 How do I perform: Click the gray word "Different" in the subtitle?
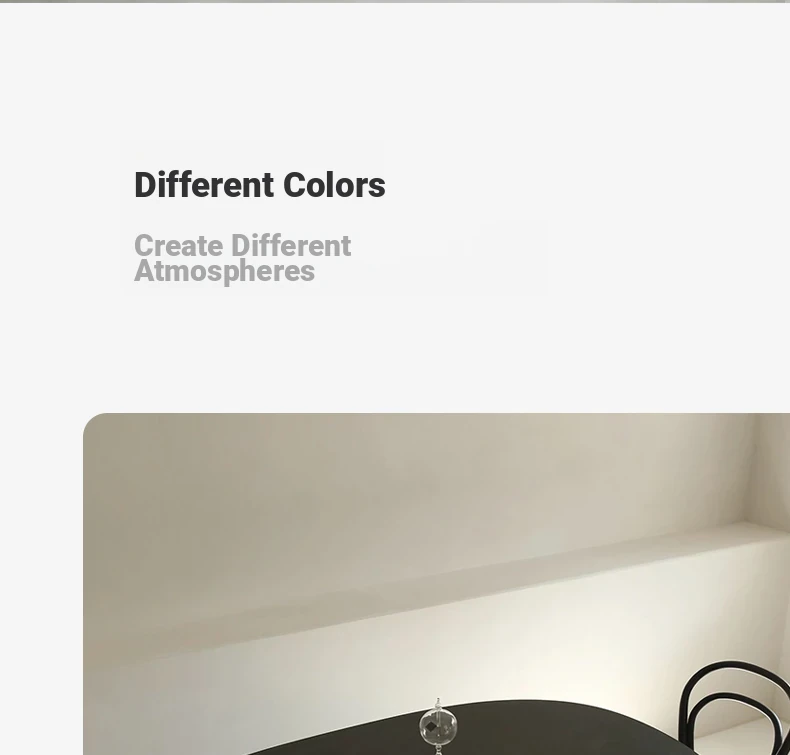pyautogui.click(x=291, y=246)
